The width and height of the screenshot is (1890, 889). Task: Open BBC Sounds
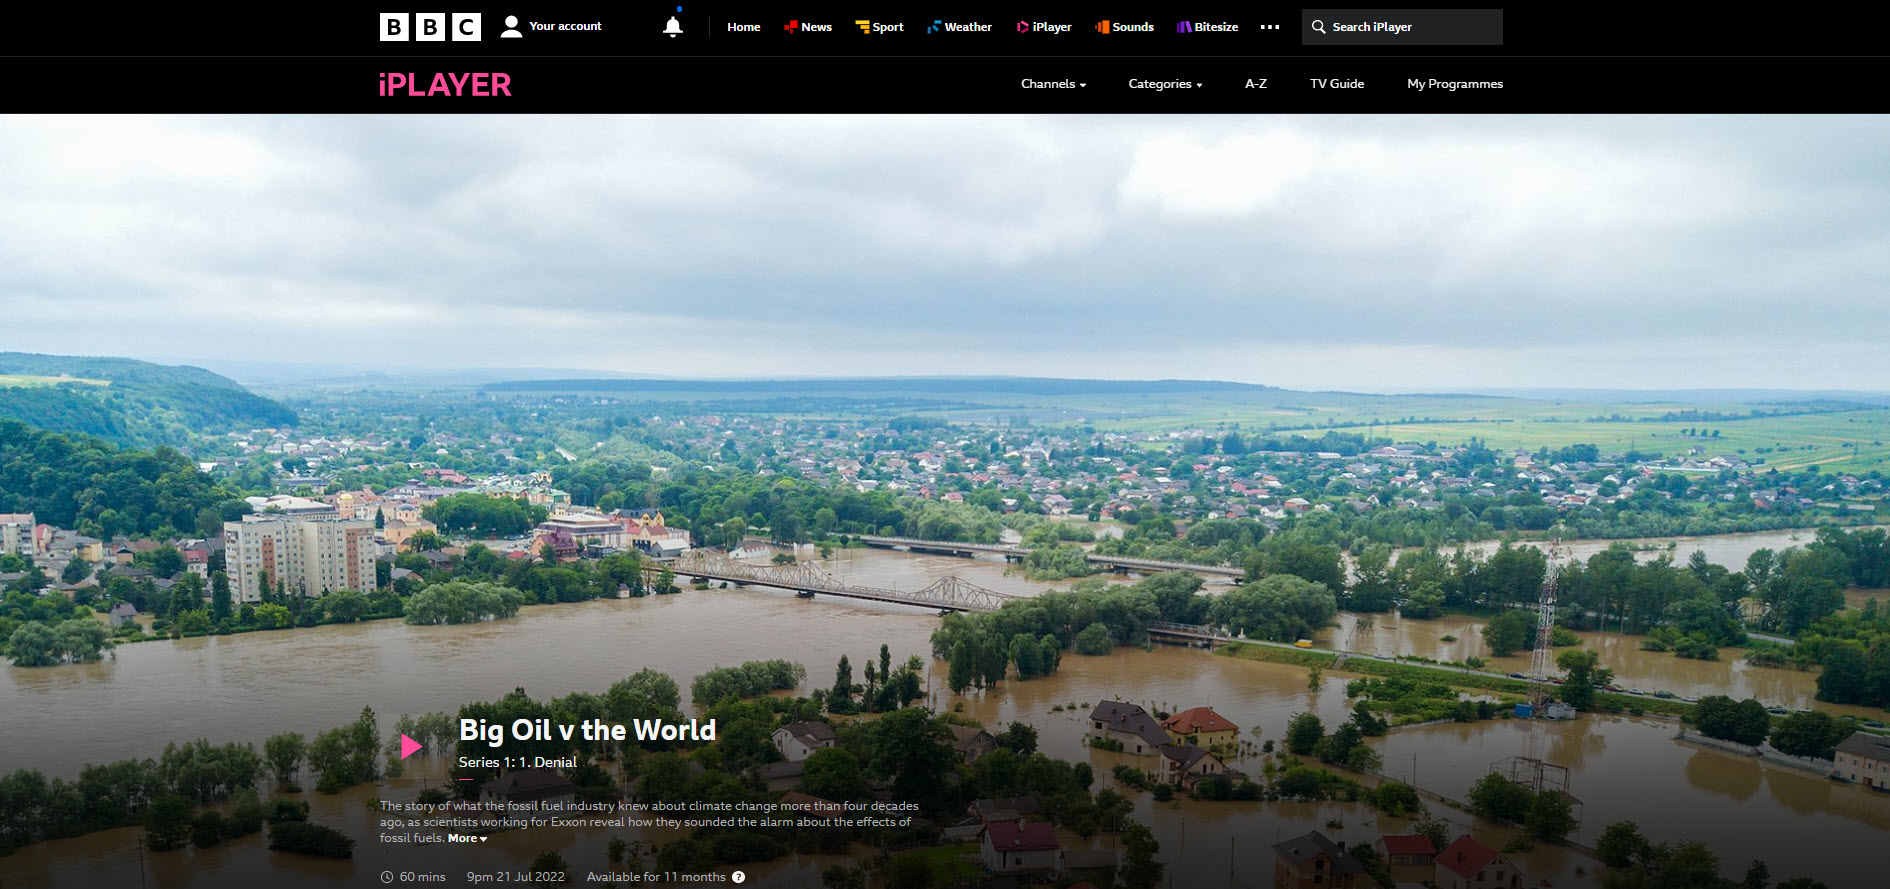click(x=1124, y=27)
